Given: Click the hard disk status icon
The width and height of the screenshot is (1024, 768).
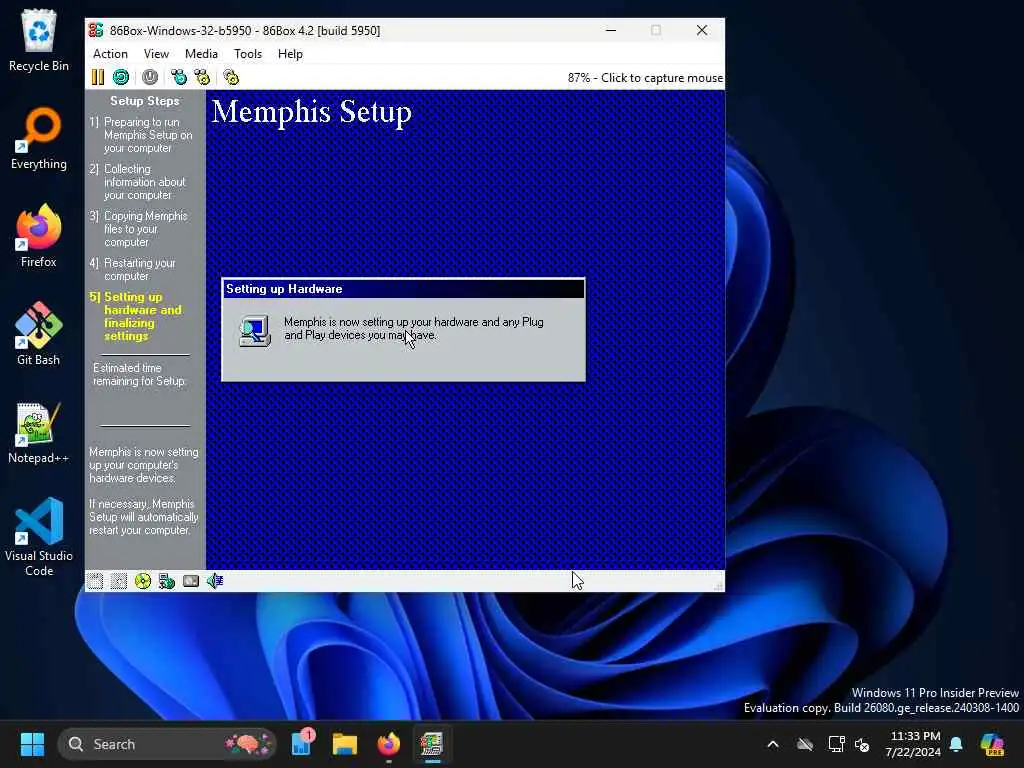Looking at the screenshot, I should [191, 581].
